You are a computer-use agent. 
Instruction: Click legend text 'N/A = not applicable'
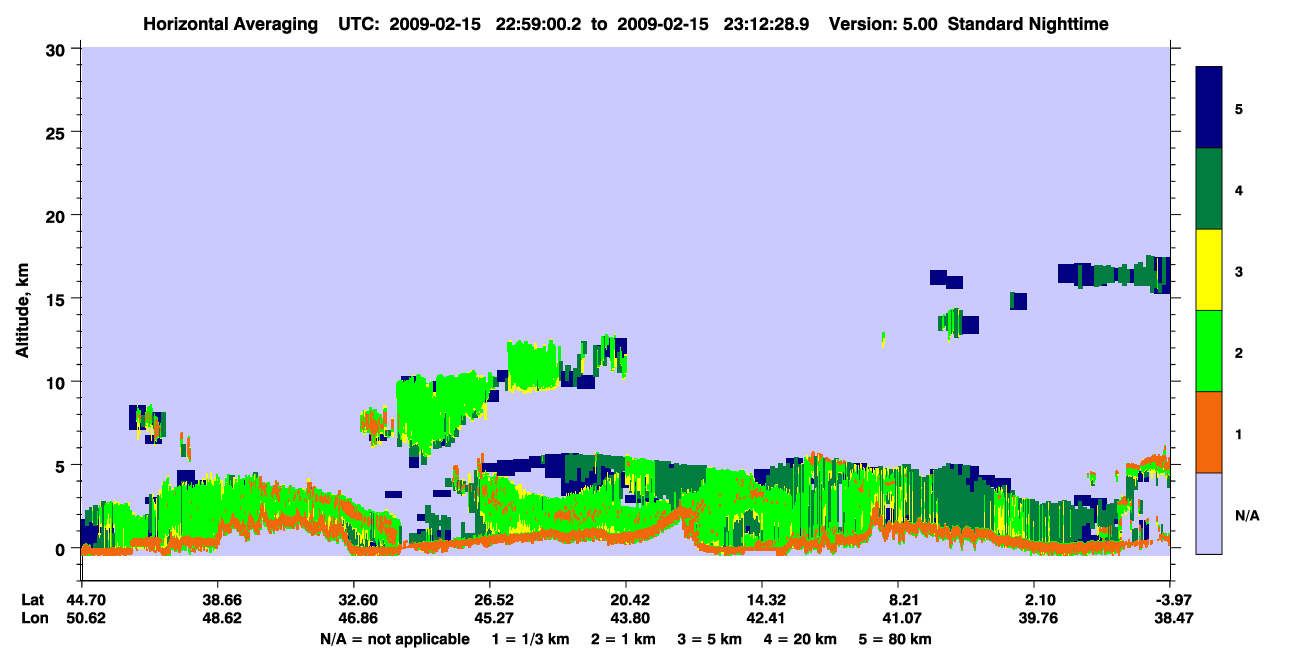click(394, 639)
